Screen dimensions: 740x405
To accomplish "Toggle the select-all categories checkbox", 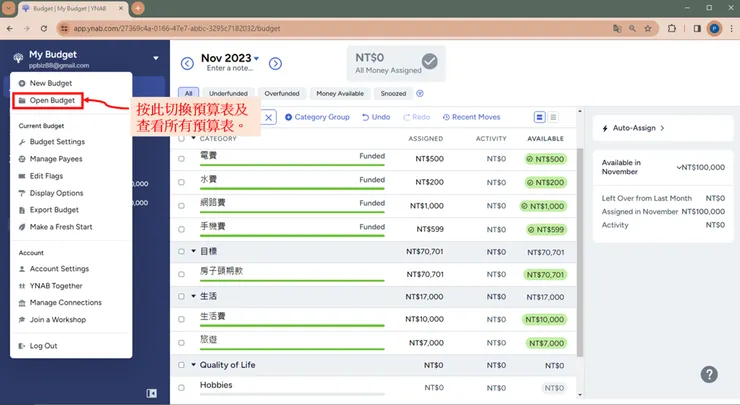I will (181, 139).
